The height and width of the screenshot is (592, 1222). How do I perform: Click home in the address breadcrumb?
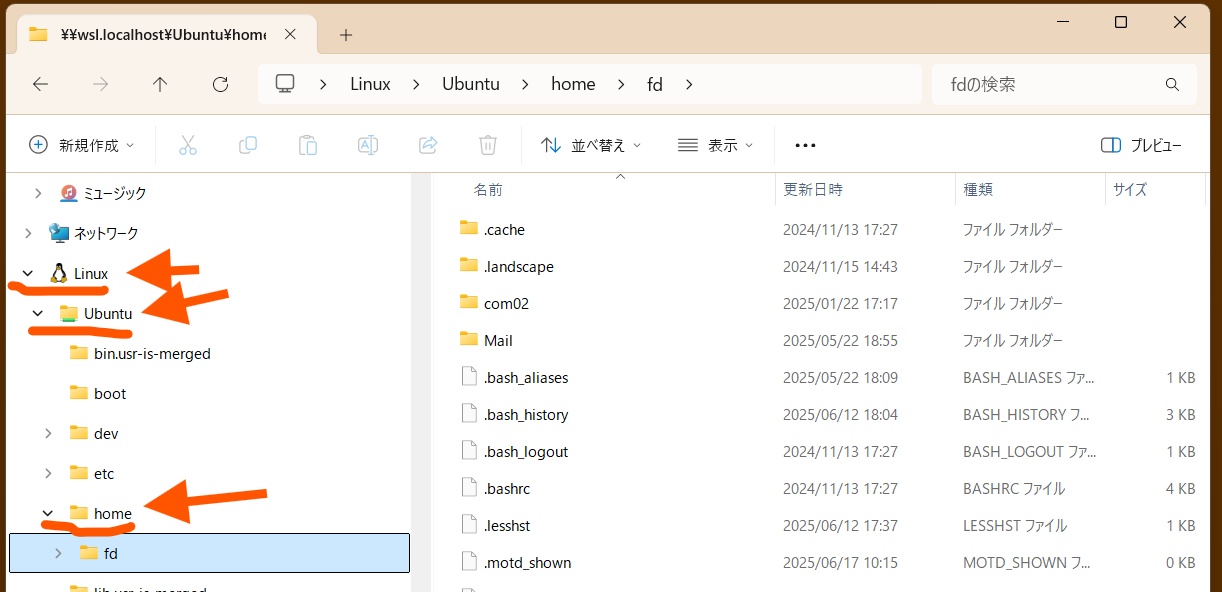(x=573, y=84)
